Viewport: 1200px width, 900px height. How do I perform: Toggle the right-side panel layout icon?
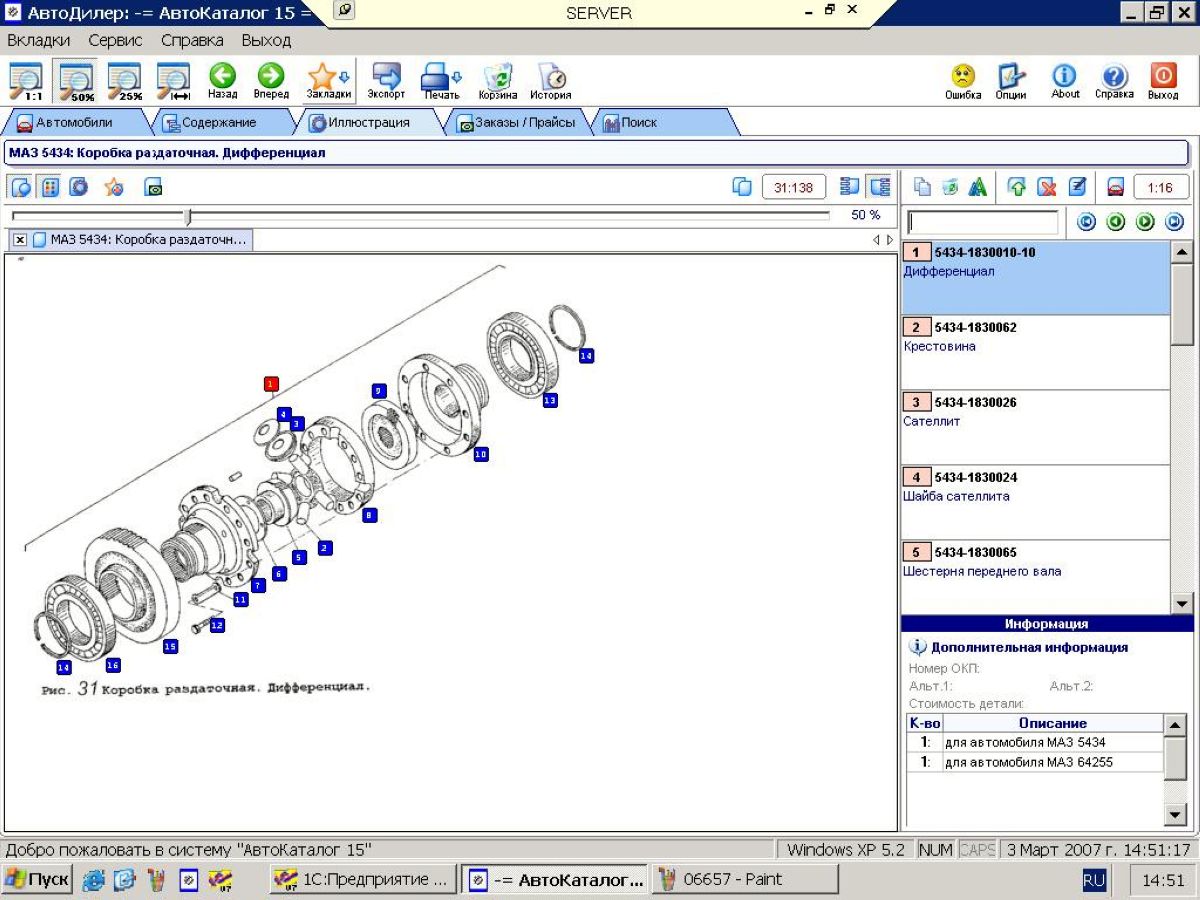(879, 187)
